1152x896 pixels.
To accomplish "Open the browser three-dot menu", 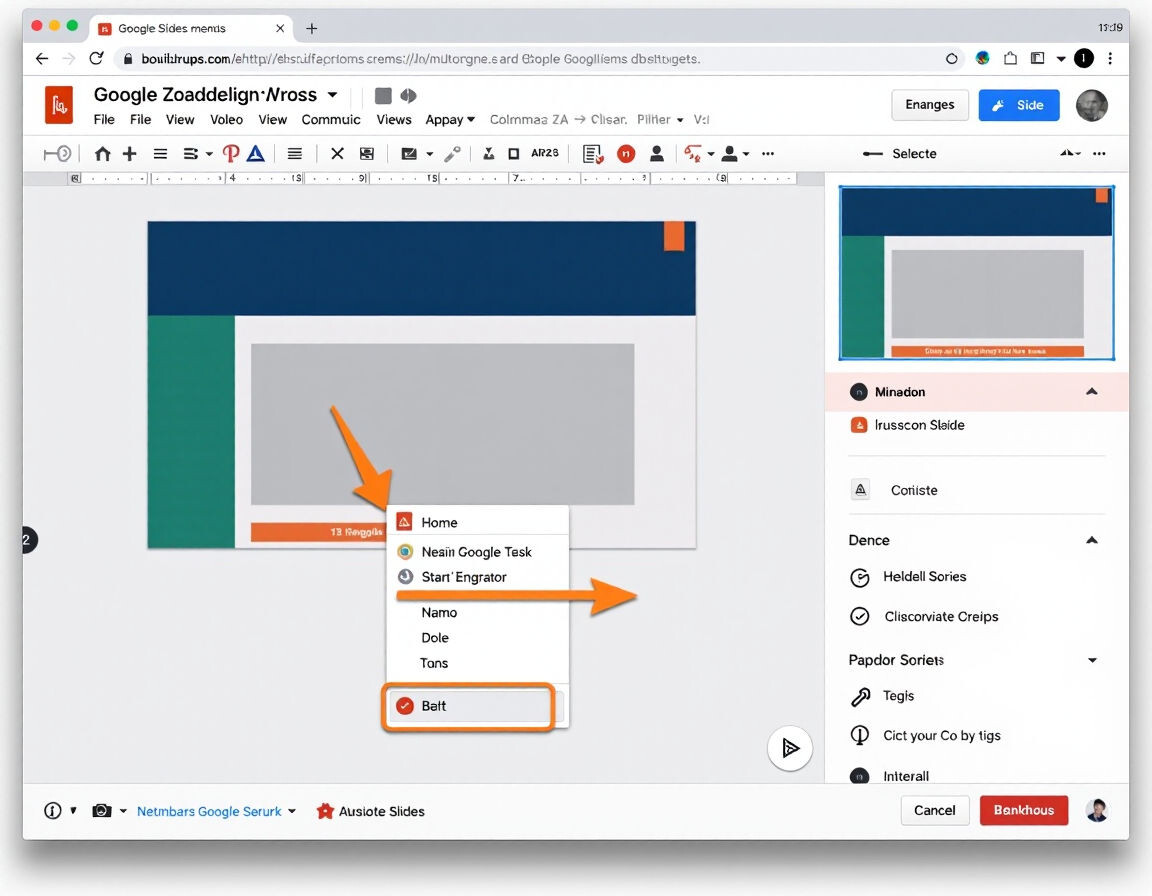I will [x=1110, y=58].
